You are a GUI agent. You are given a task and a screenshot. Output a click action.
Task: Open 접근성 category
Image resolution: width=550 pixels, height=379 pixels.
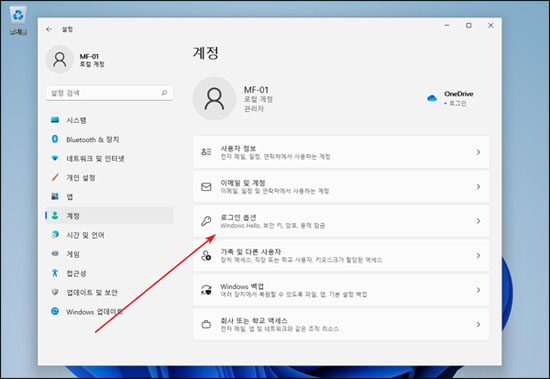click(109, 273)
